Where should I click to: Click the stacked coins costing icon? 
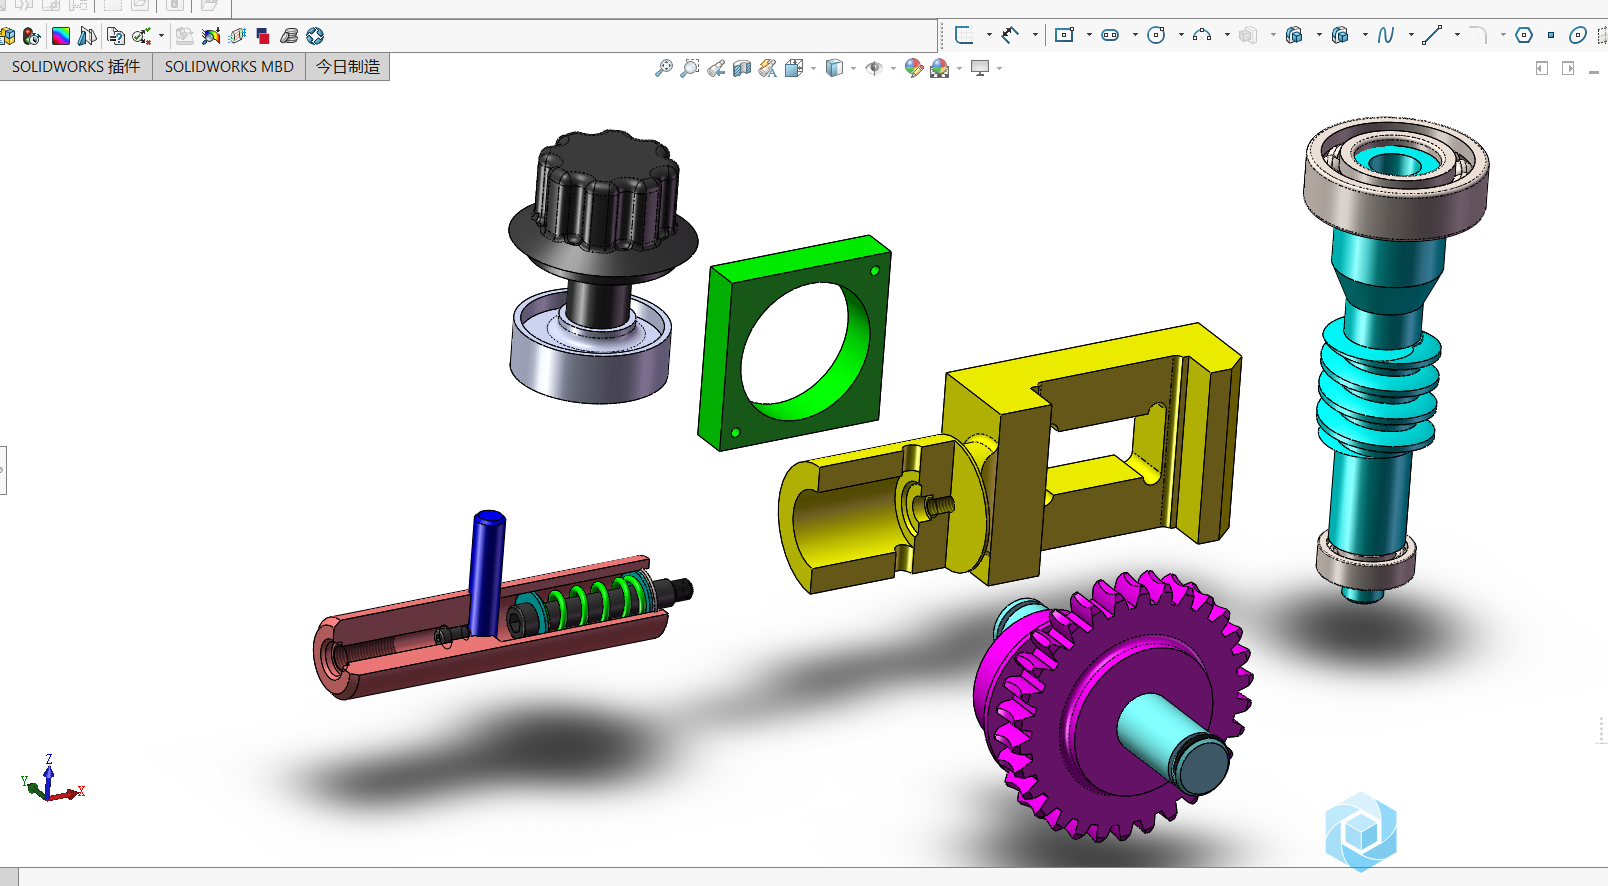[x=289, y=36]
